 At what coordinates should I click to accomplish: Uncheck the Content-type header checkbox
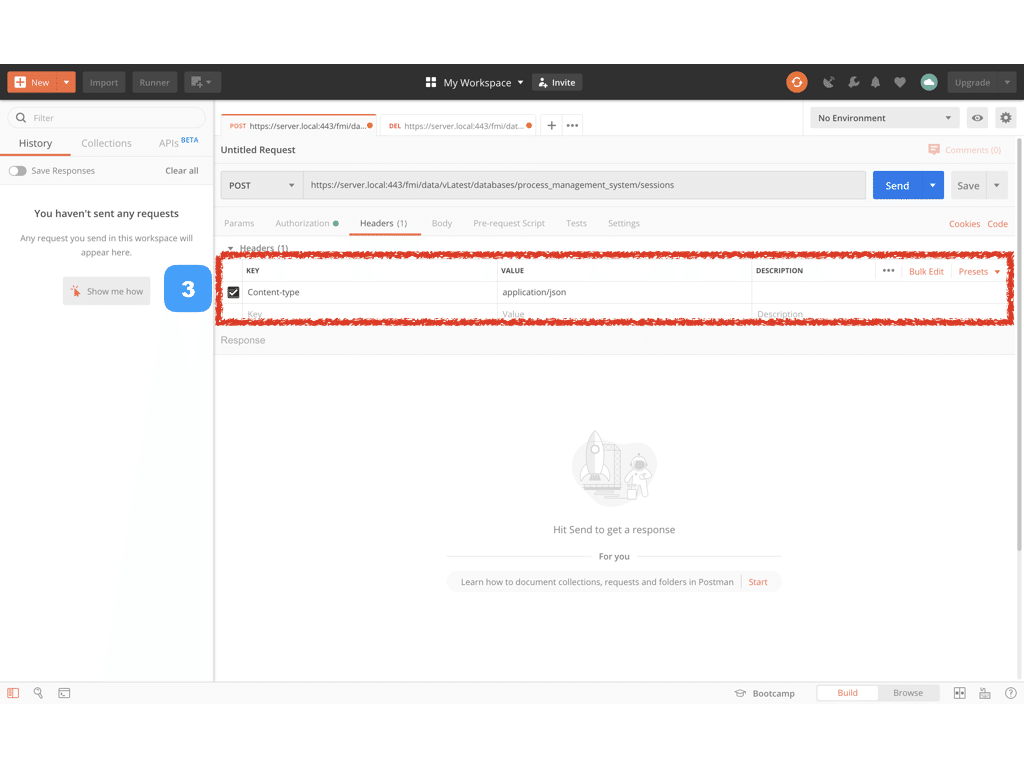pyautogui.click(x=234, y=292)
